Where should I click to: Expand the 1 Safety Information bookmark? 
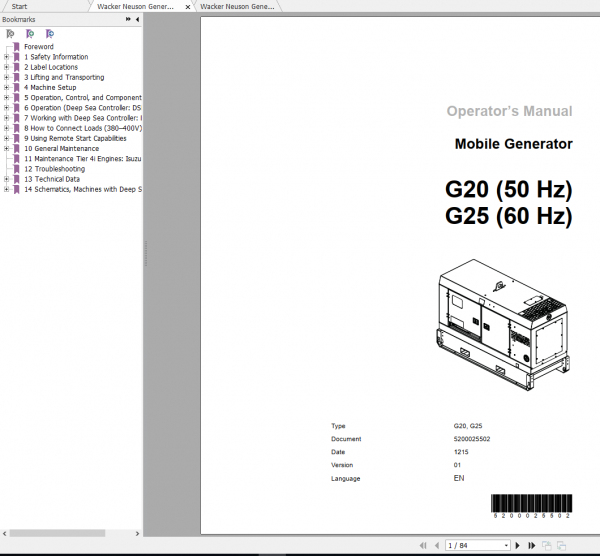coord(6,57)
